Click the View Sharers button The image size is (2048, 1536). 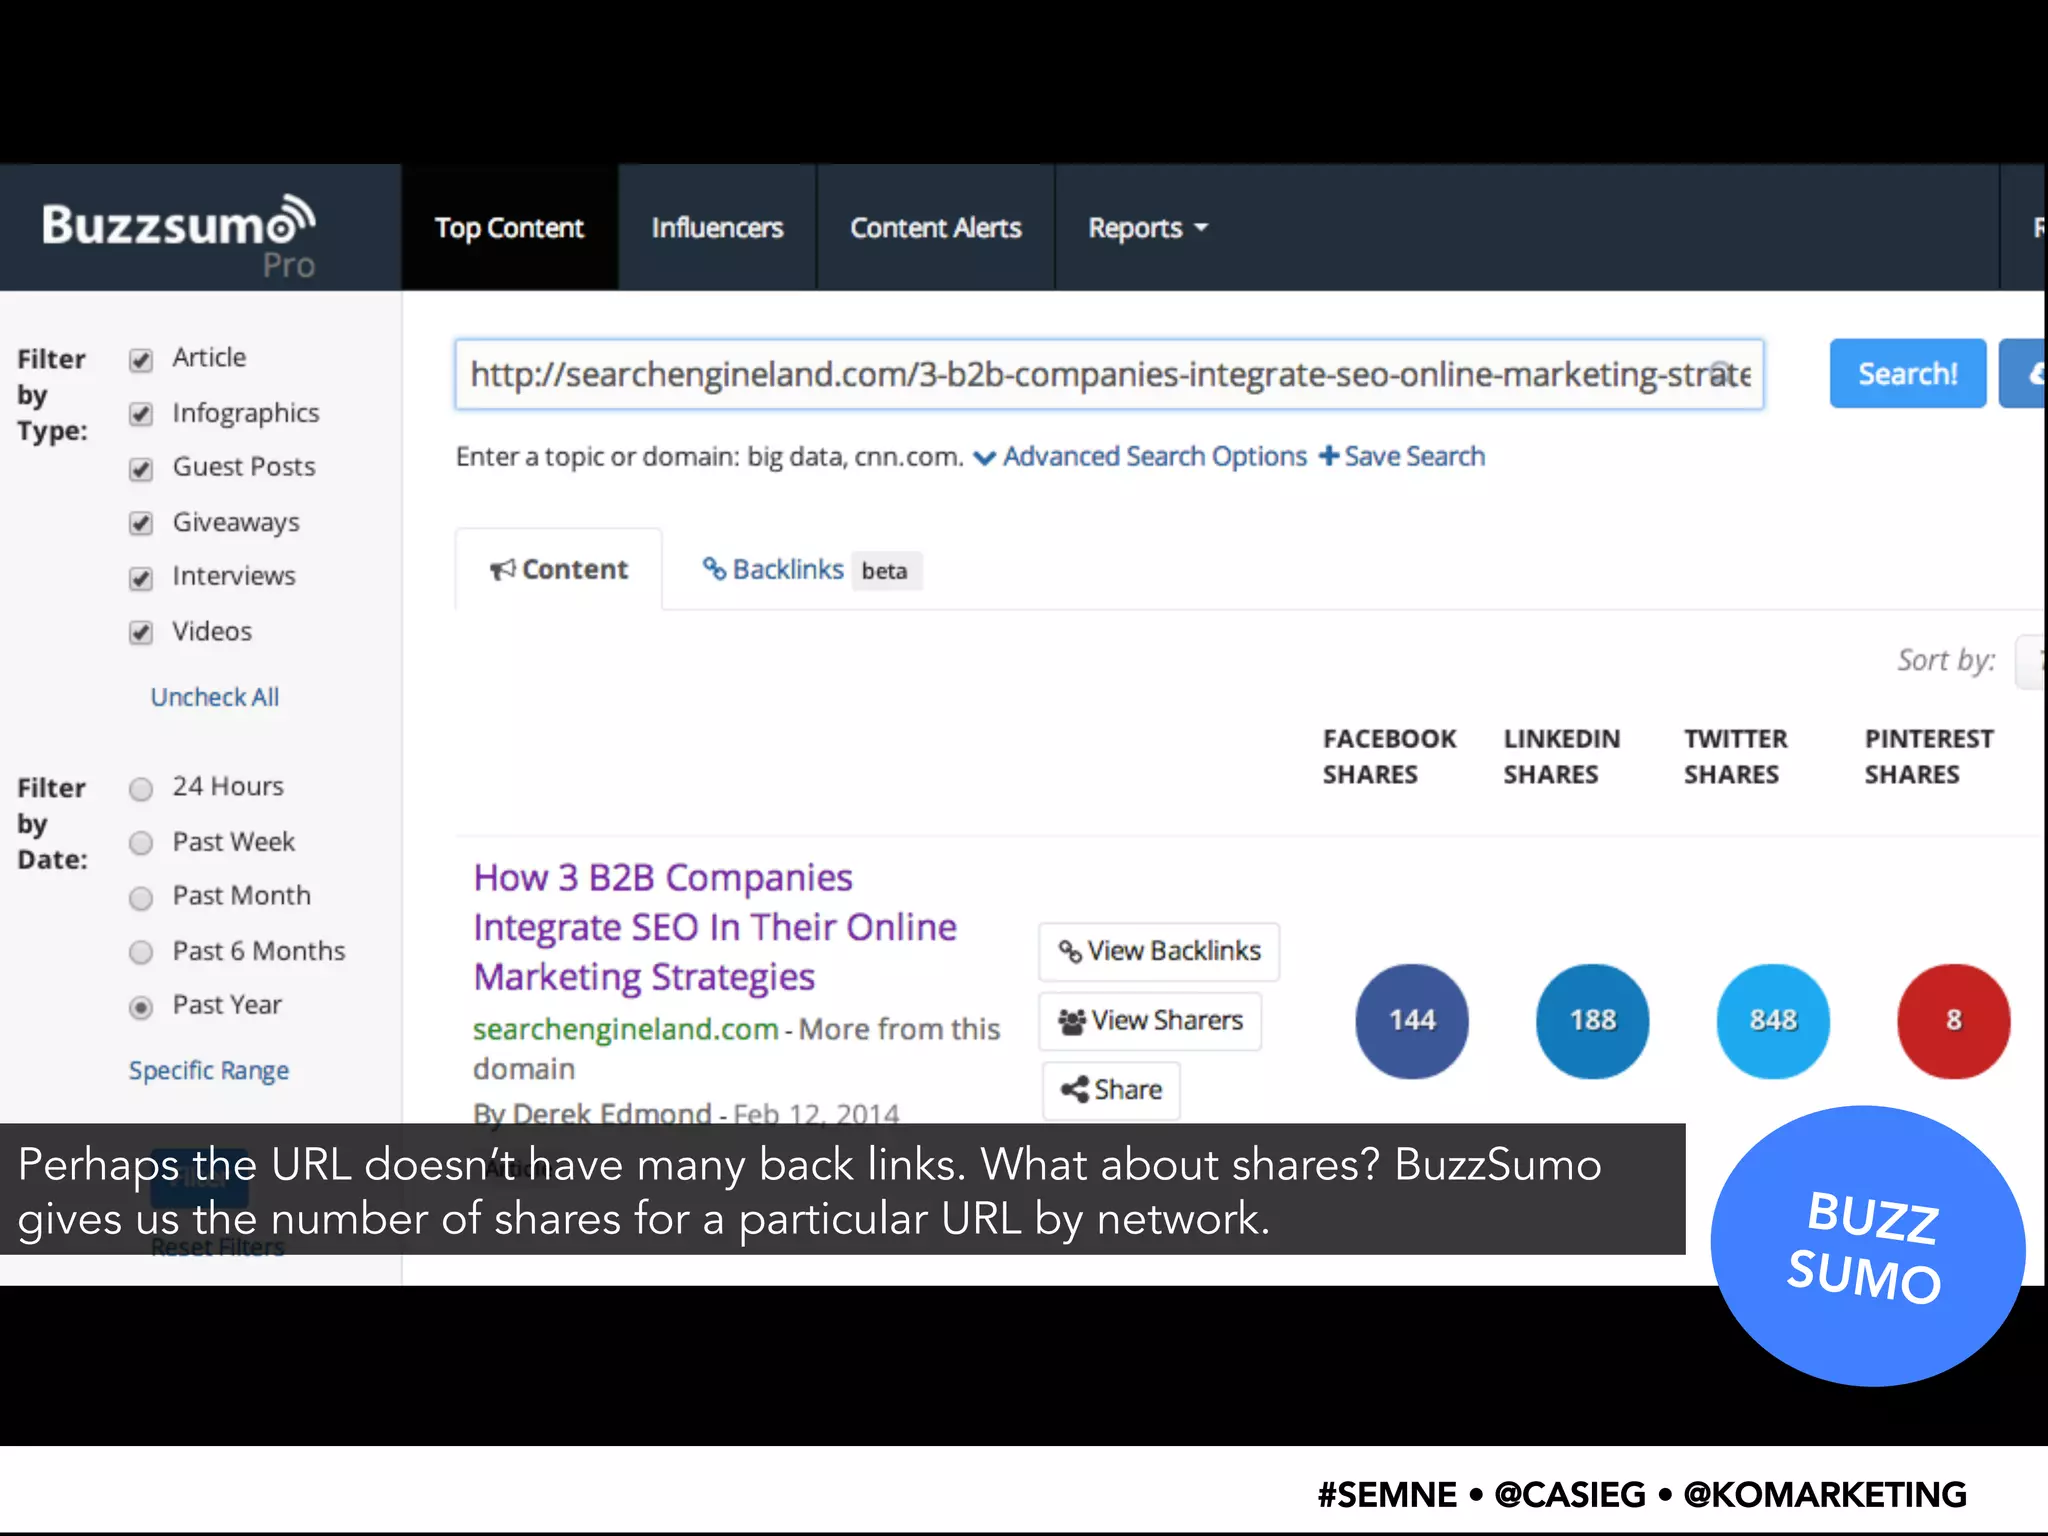[1150, 1021]
